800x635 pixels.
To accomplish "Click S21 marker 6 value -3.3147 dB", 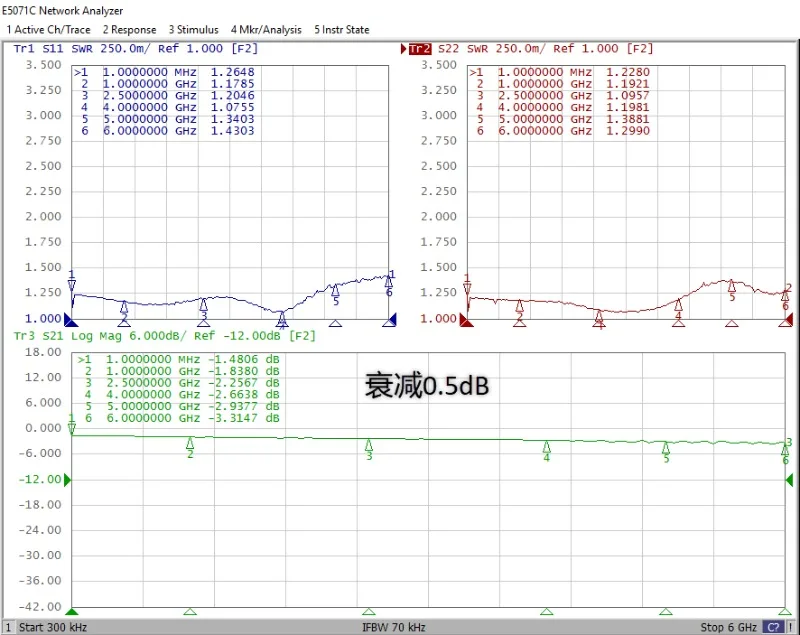I will [x=244, y=418].
